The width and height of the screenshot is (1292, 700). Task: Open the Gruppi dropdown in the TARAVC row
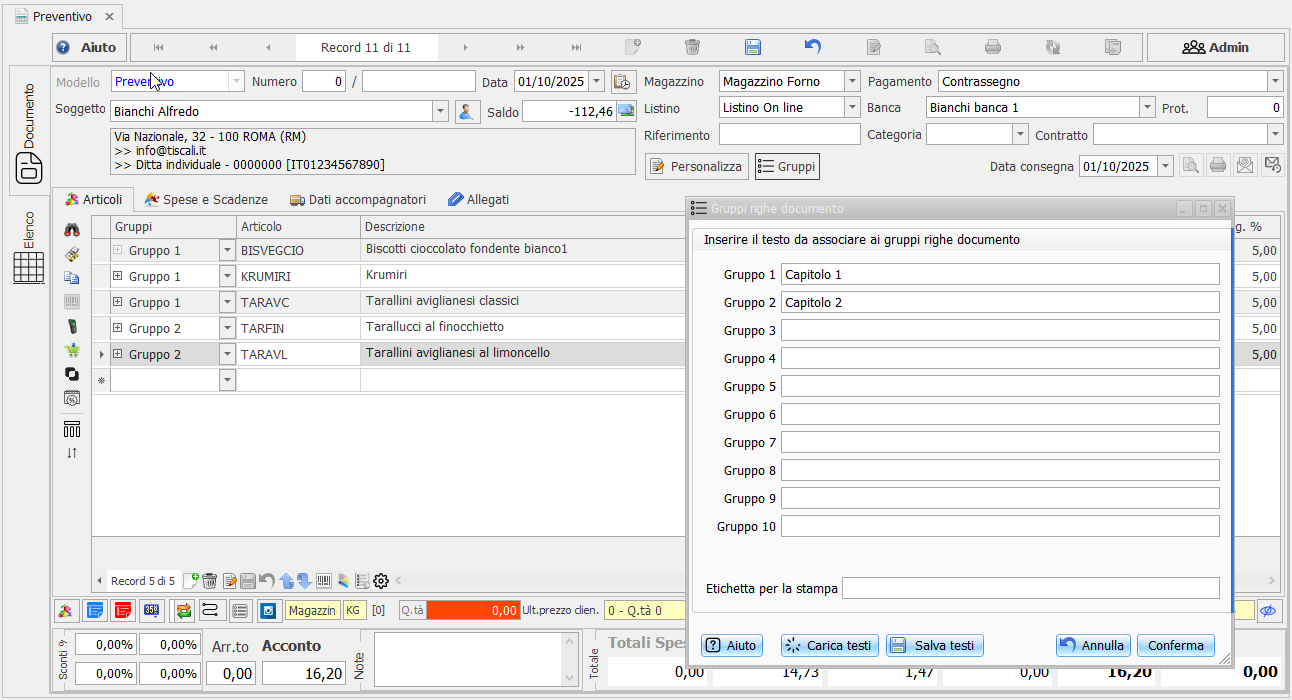pyautogui.click(x=226, y=302)
